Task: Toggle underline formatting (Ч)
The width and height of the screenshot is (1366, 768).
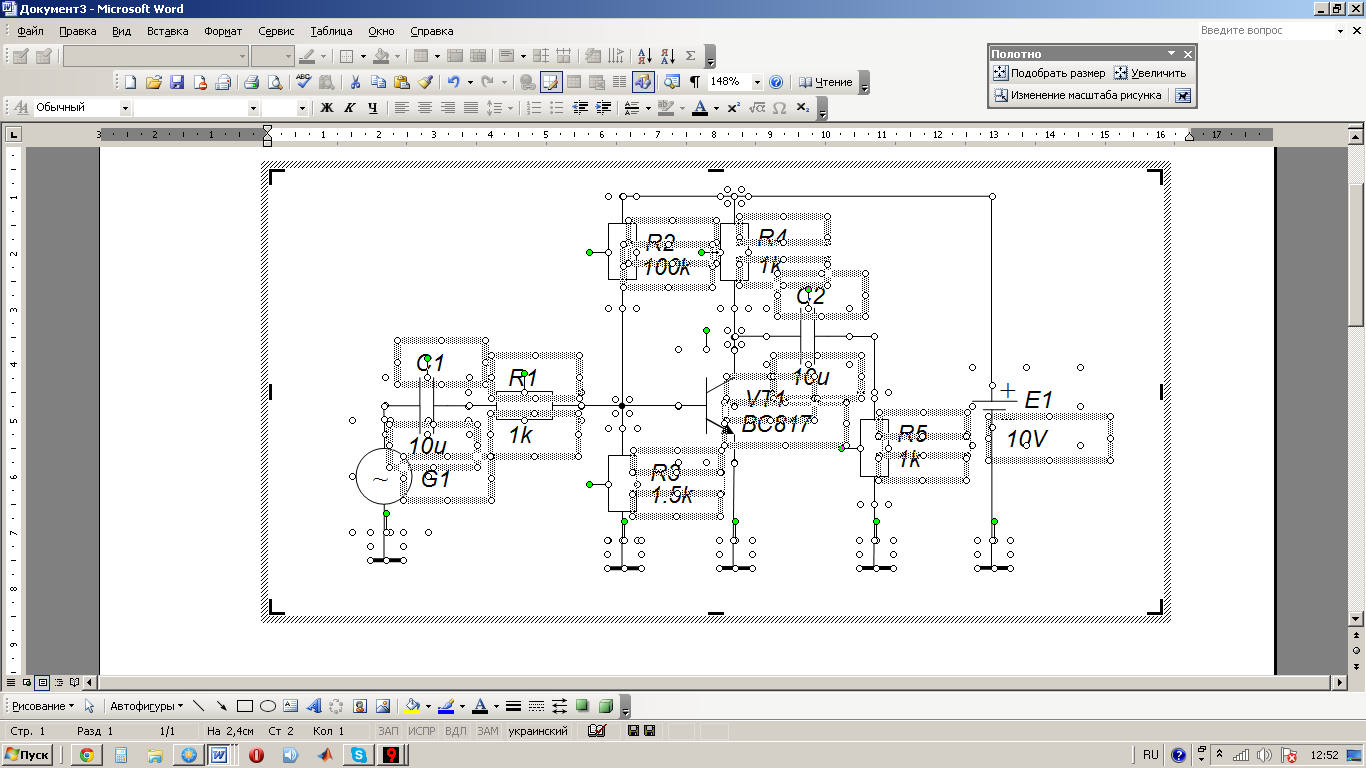Action: [372, 108]
